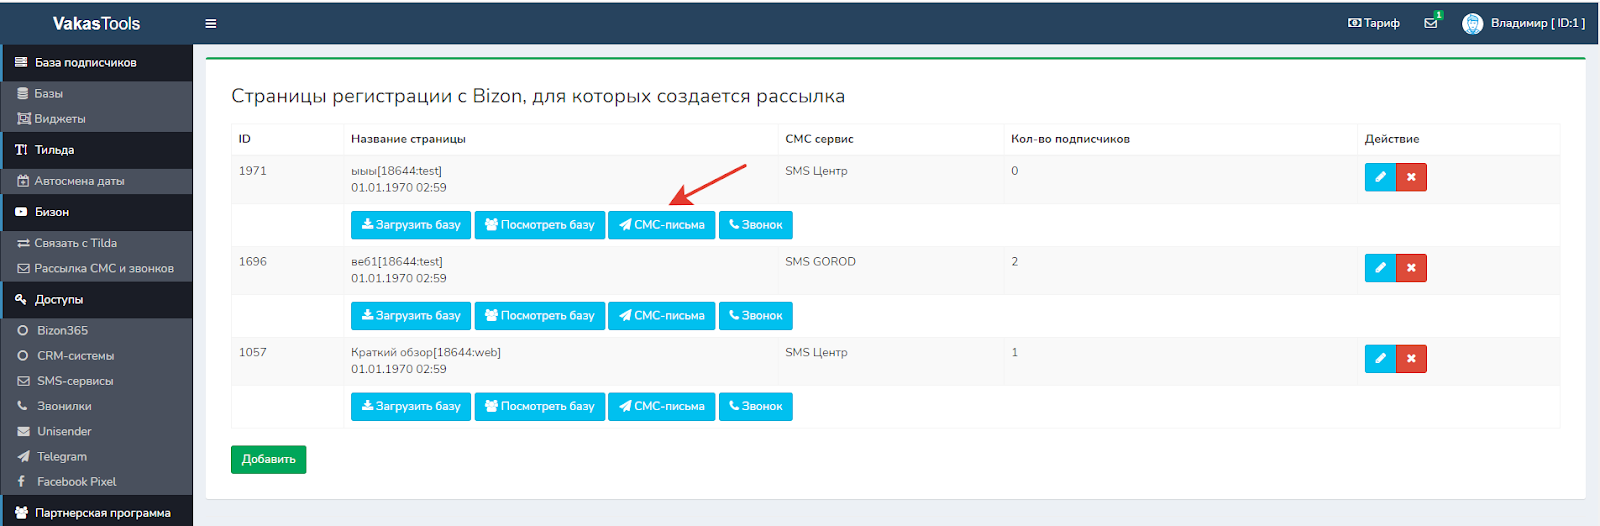Click СМС-письма button for row 1971
1600x526 pixels.
tap(661, 225)
